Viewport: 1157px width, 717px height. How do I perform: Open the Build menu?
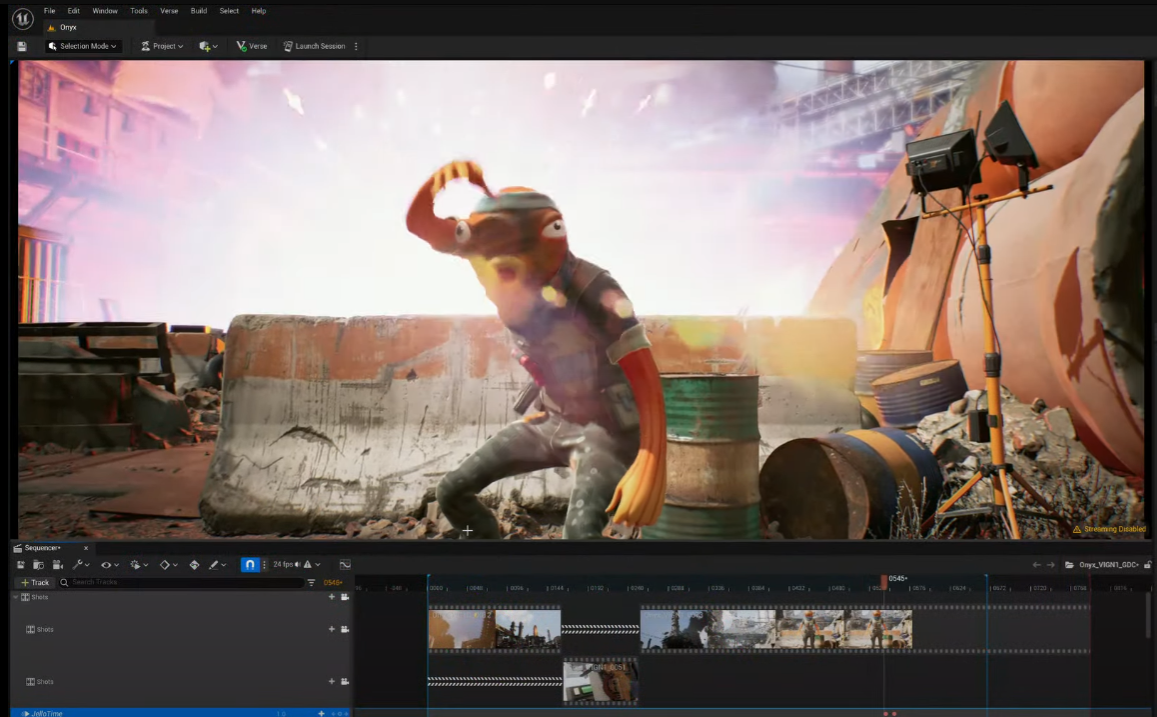click(x=198, y=11)
